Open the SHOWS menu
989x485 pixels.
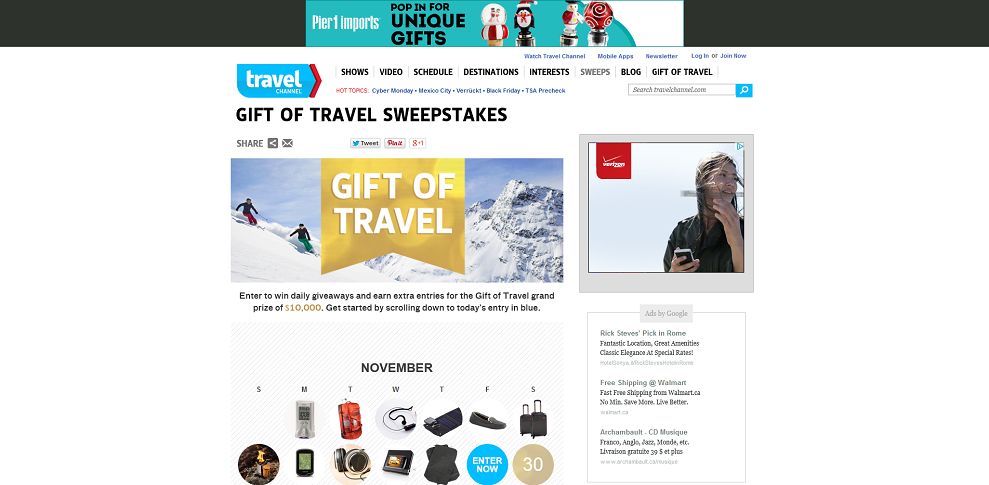(x=354, y=72)
